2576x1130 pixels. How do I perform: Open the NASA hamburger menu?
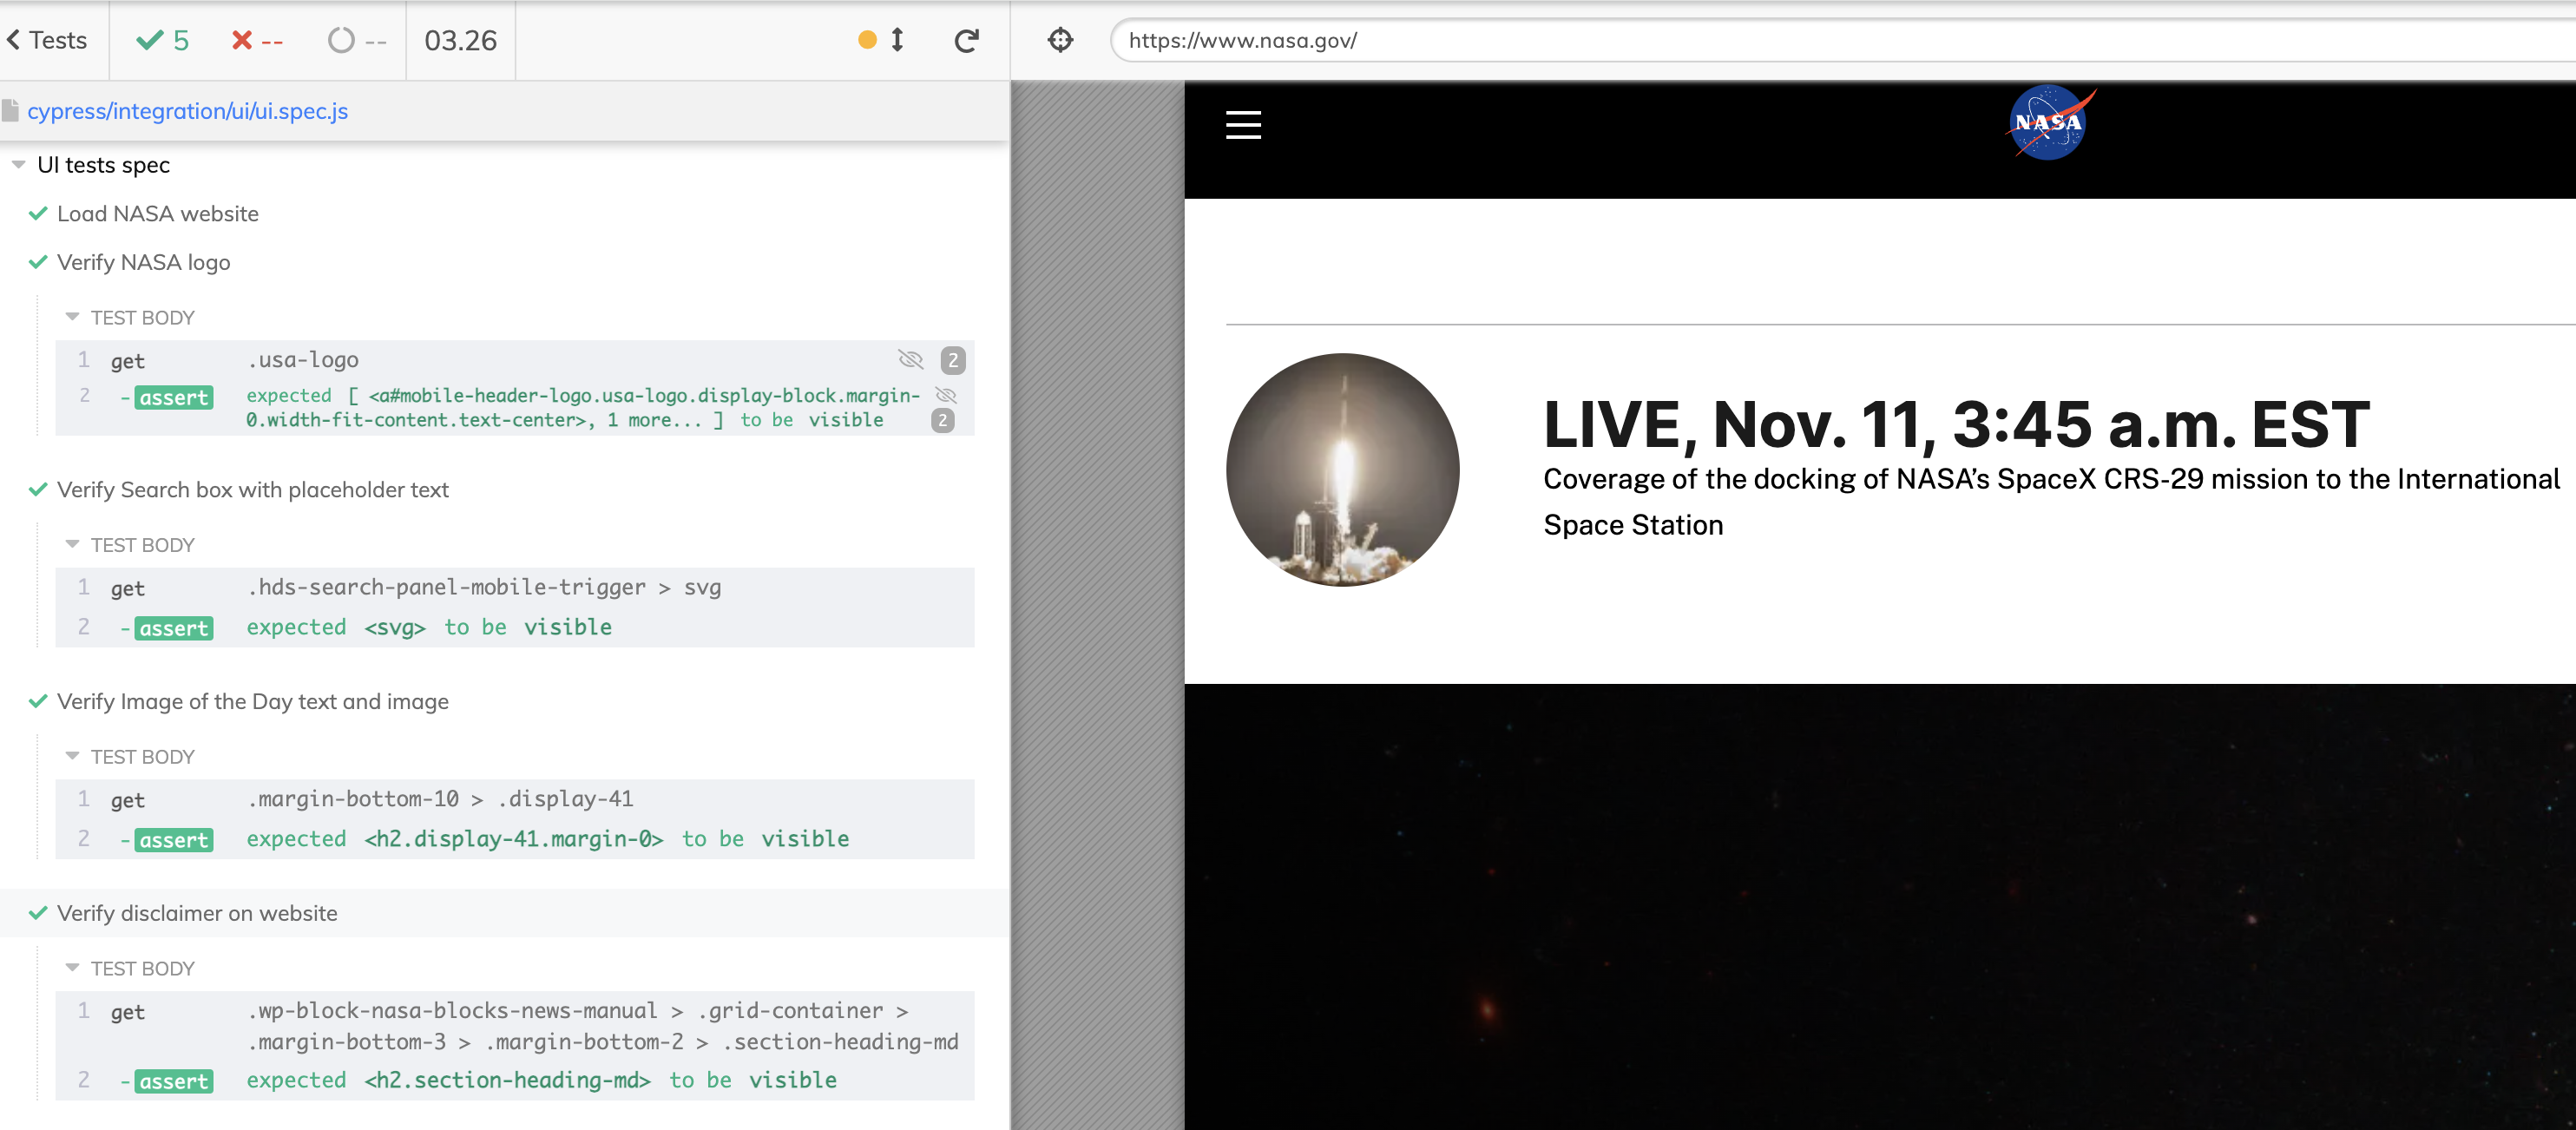coord(1243,125)
